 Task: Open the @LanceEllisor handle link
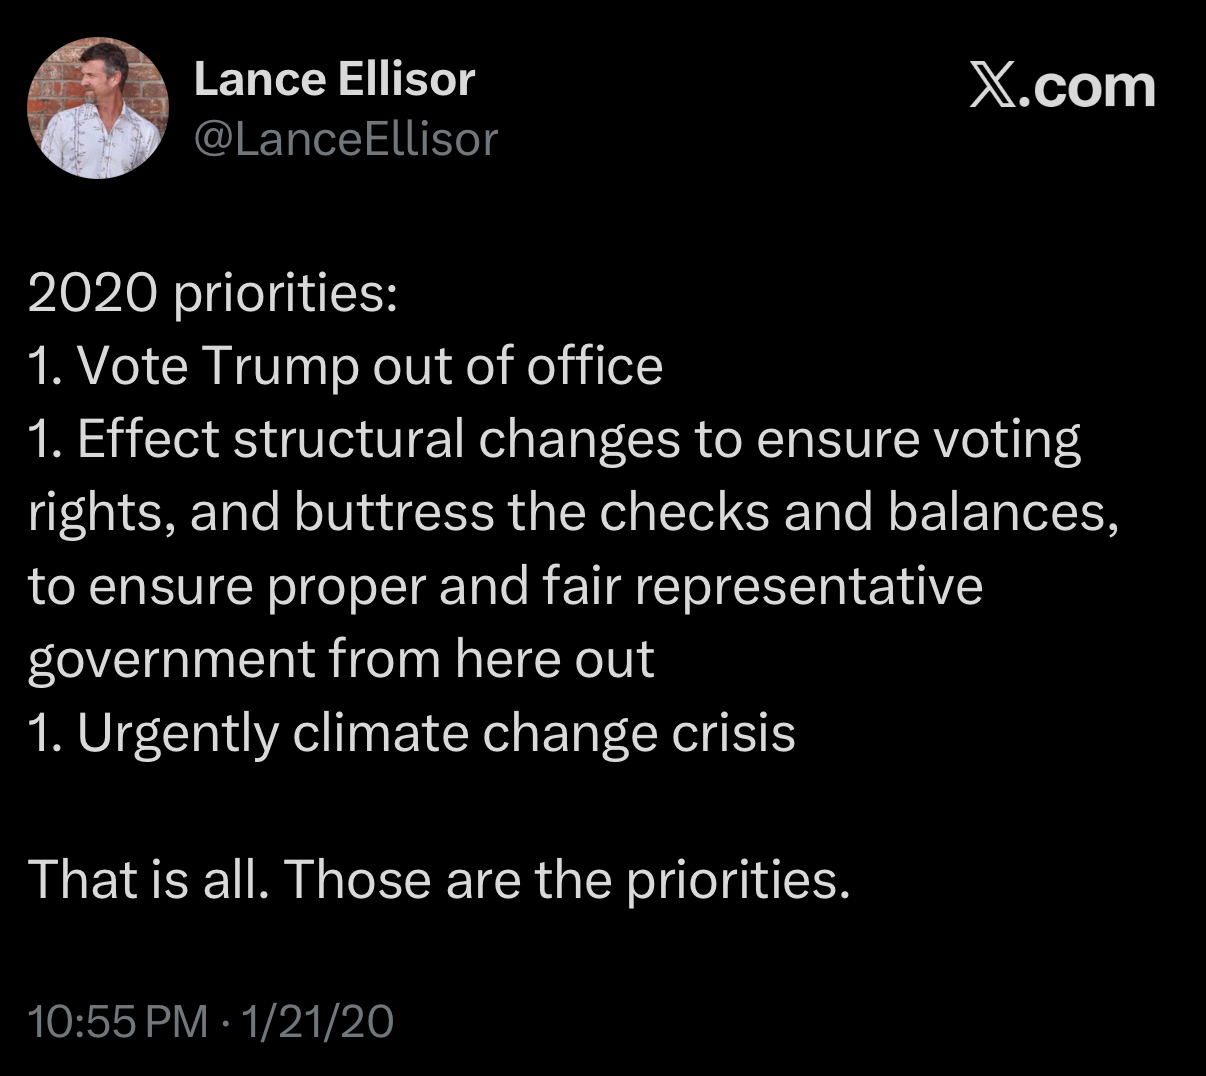pos(345,139)
